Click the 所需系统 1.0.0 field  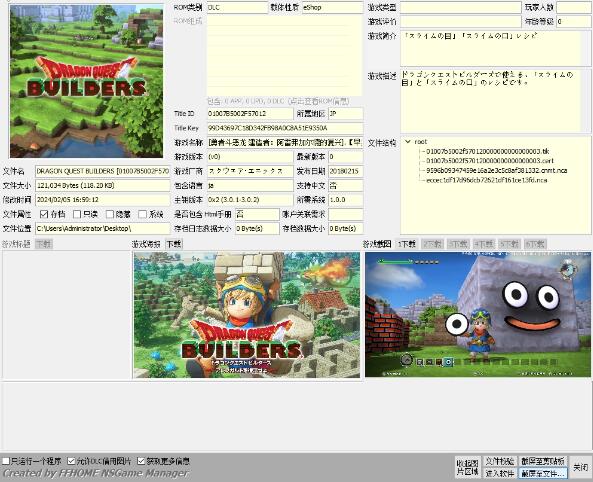click(346, 200)
